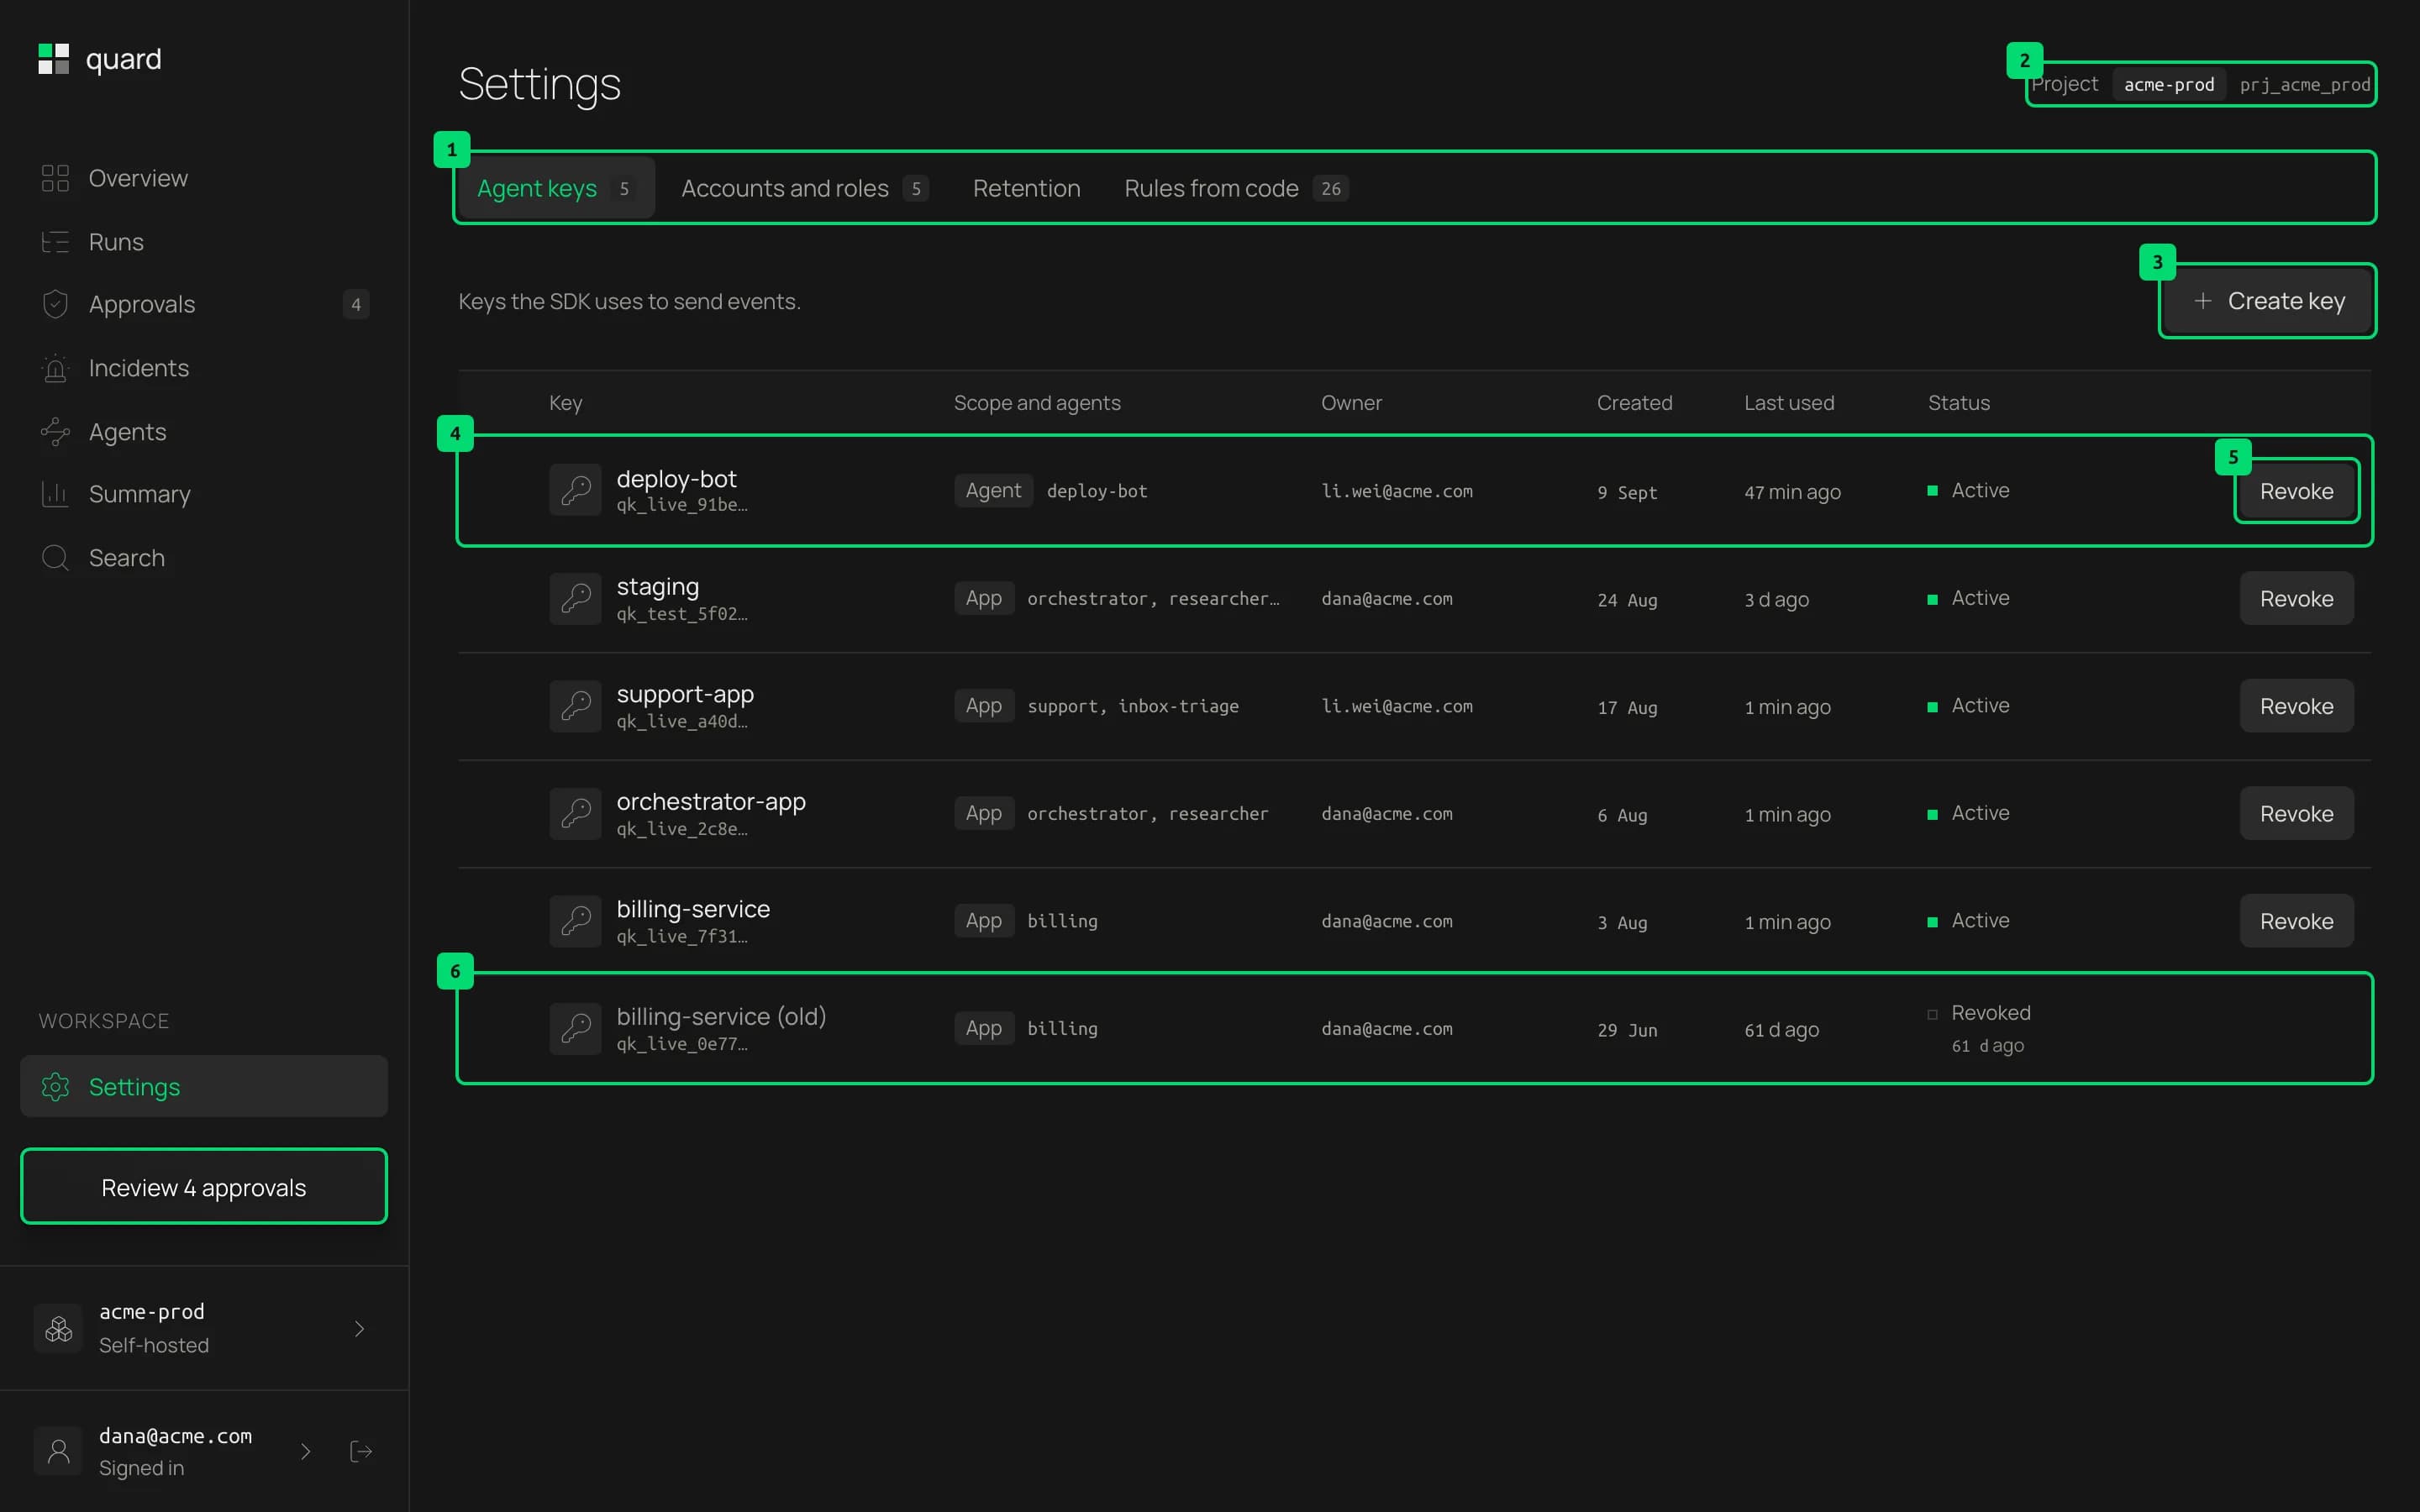This screenshot has height=1512, width=2420.
Task: Click the acme-prod project chip
Action: pos(2169,85)
